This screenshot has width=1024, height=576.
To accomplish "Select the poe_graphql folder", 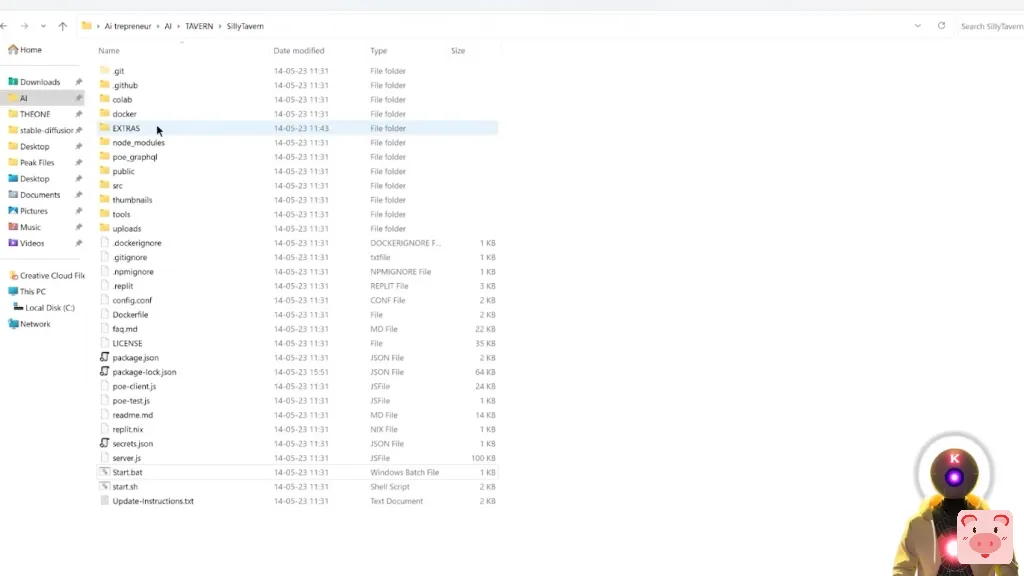I will (135, 157).
